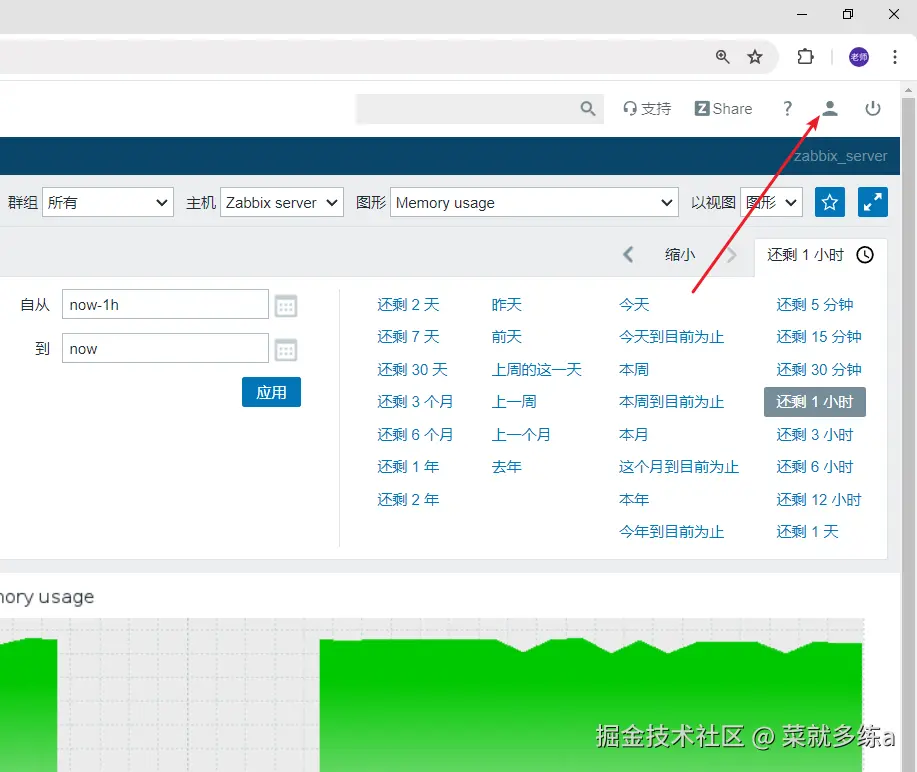Select 上一周 time range
Screen dimensions: 917x772
pos(514,402)
